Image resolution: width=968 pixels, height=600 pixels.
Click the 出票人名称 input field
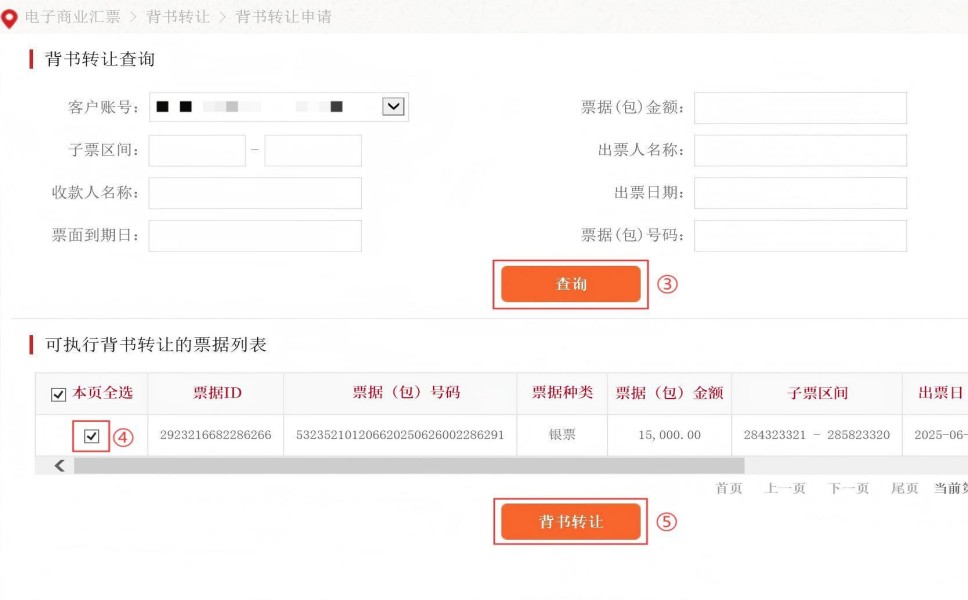tap(800, 151)
